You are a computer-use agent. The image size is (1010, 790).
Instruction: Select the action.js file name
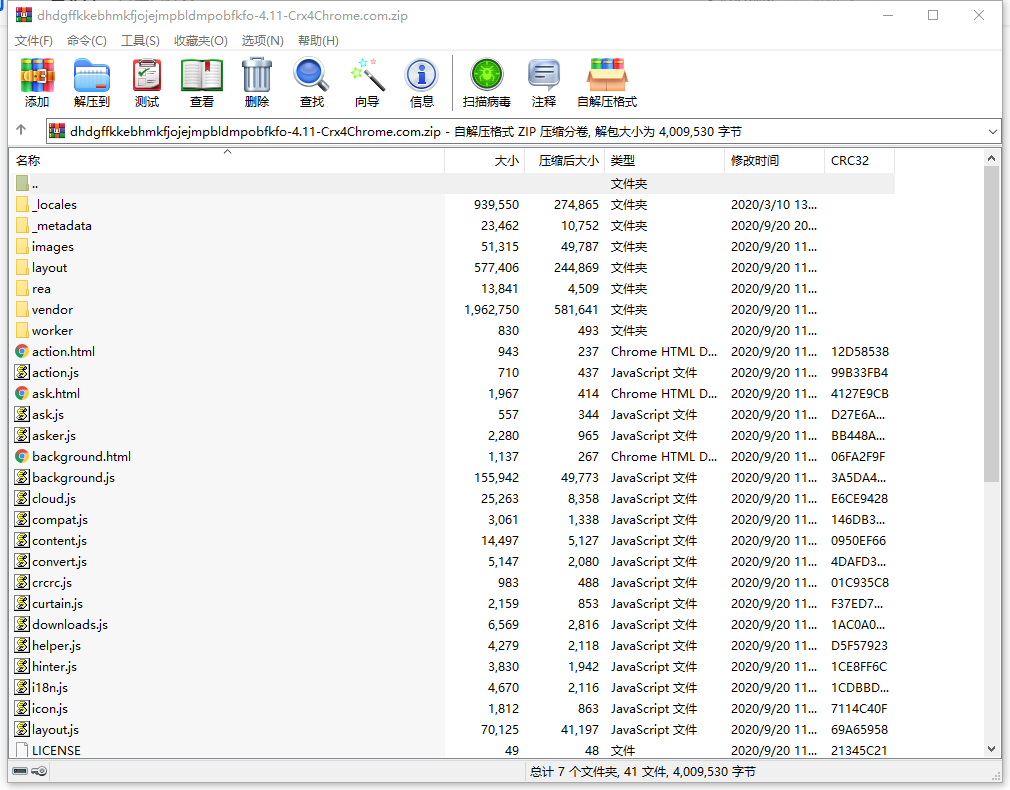point(55,372)
